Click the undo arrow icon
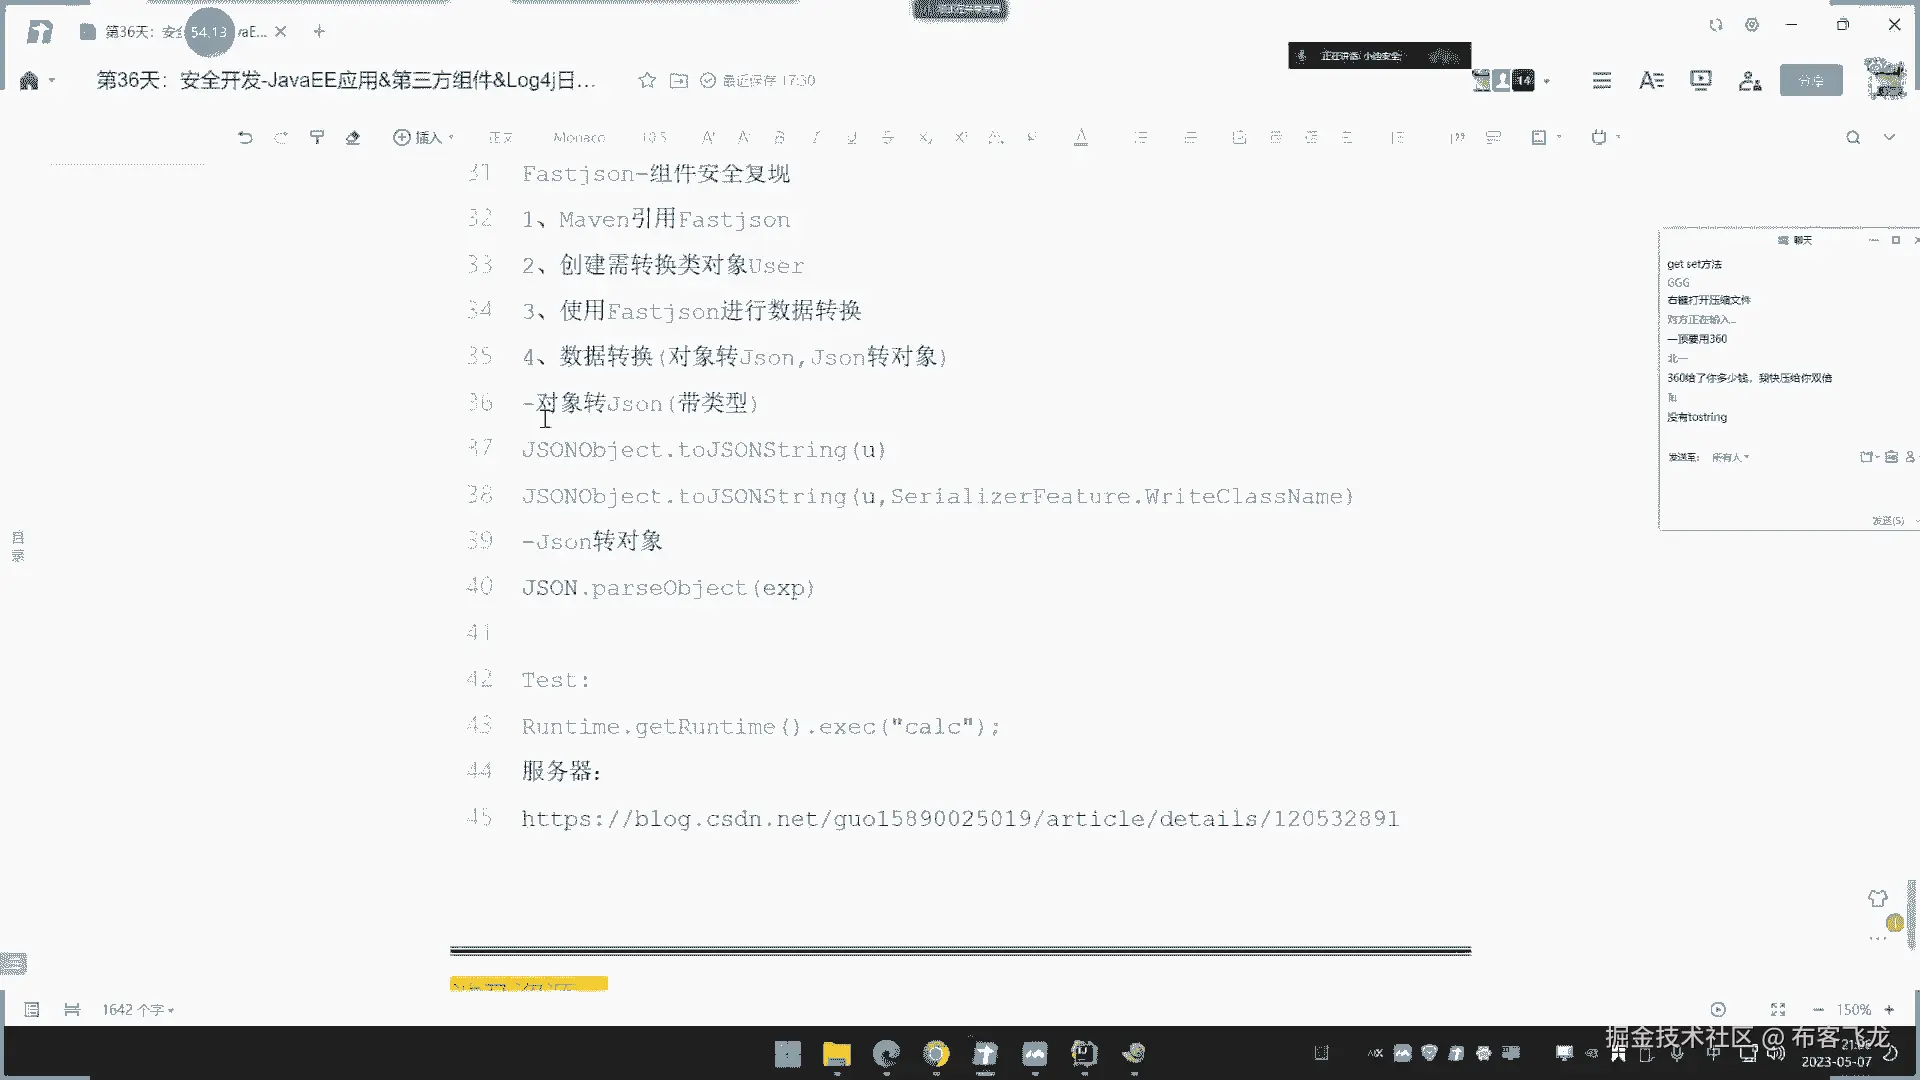The height and width of the screenshot is (1080, 1920). point(245,137)
